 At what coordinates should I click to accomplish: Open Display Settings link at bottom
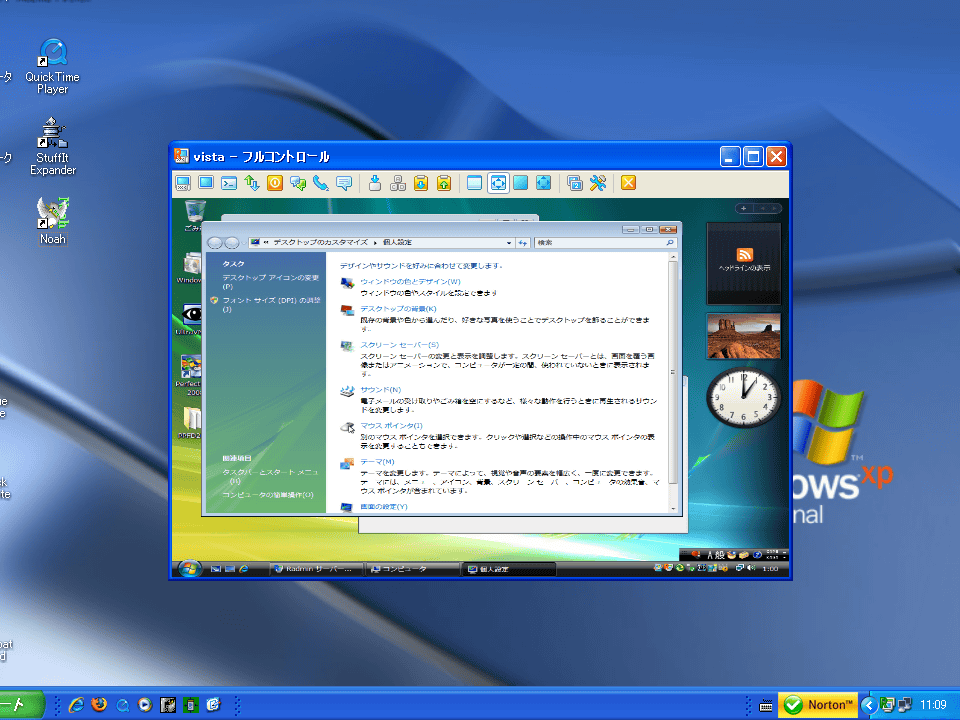383,506
